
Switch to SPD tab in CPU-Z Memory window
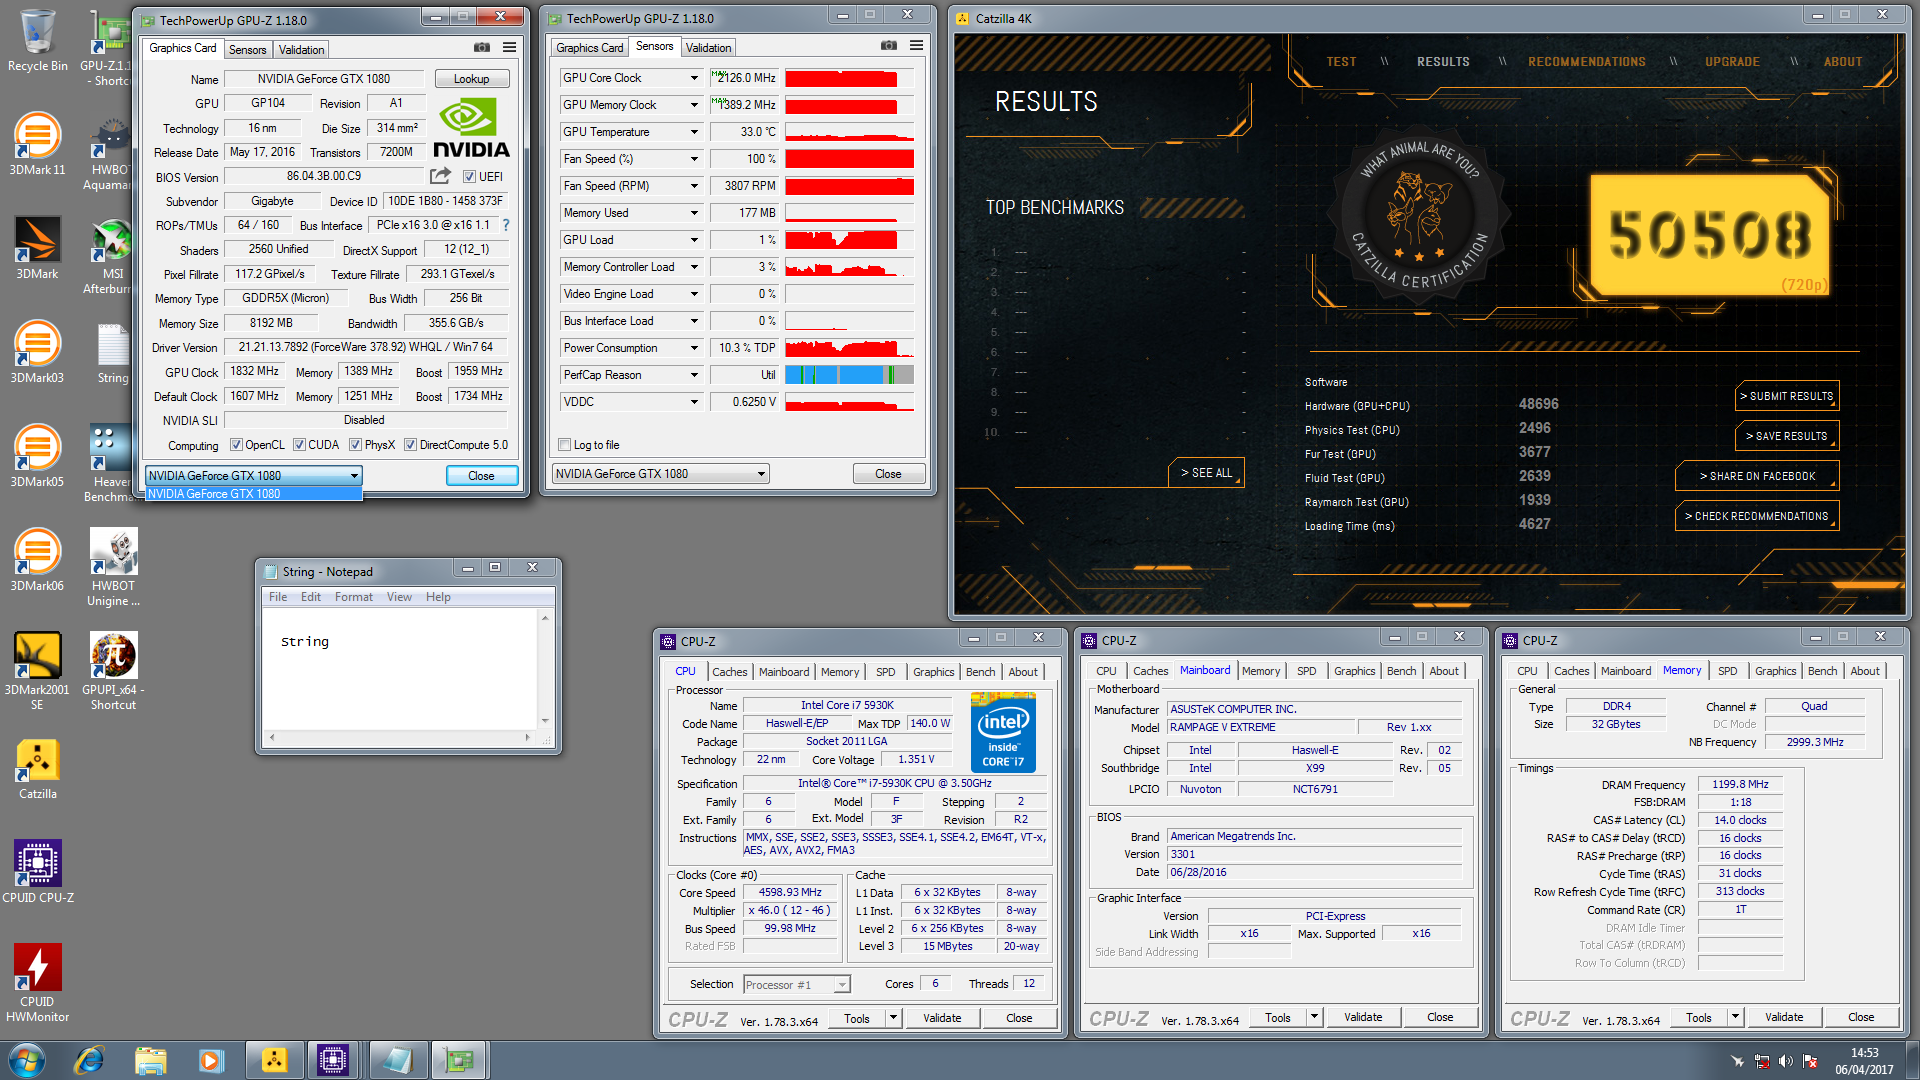(x=1727, y=671)
